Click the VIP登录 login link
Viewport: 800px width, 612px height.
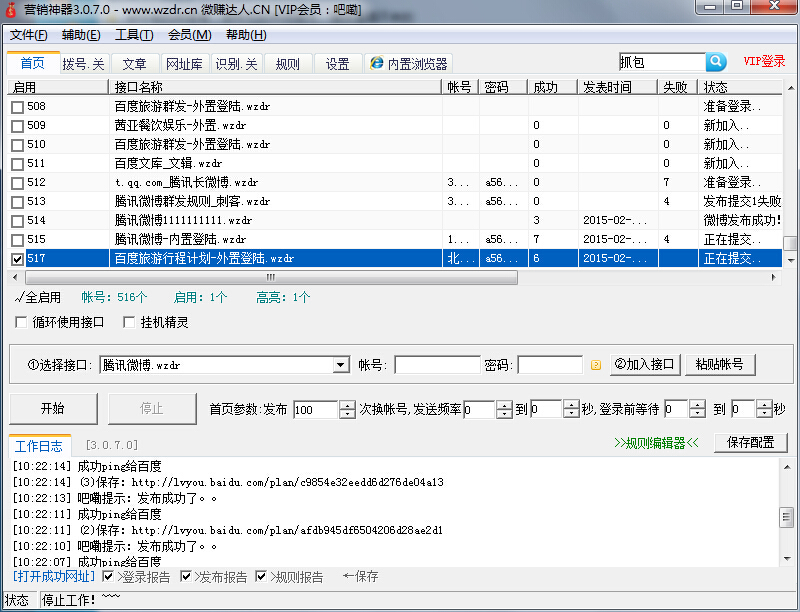(x=764, y=61)
